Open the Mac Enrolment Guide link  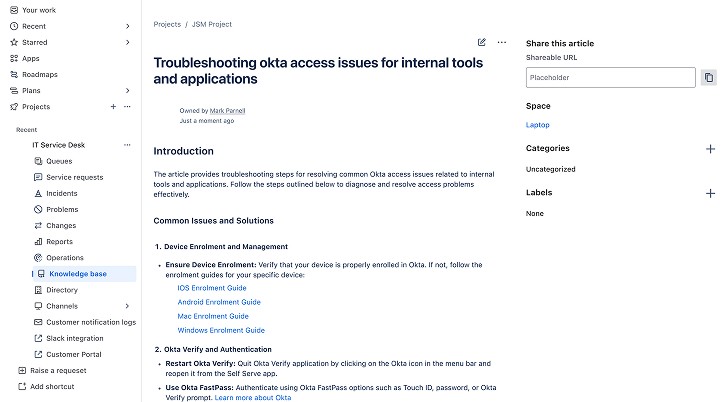213,316
